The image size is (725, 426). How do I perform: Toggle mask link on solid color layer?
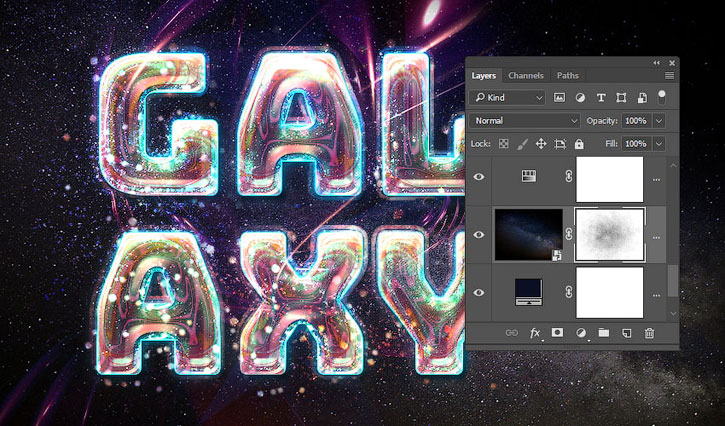(x=569, y=292)
